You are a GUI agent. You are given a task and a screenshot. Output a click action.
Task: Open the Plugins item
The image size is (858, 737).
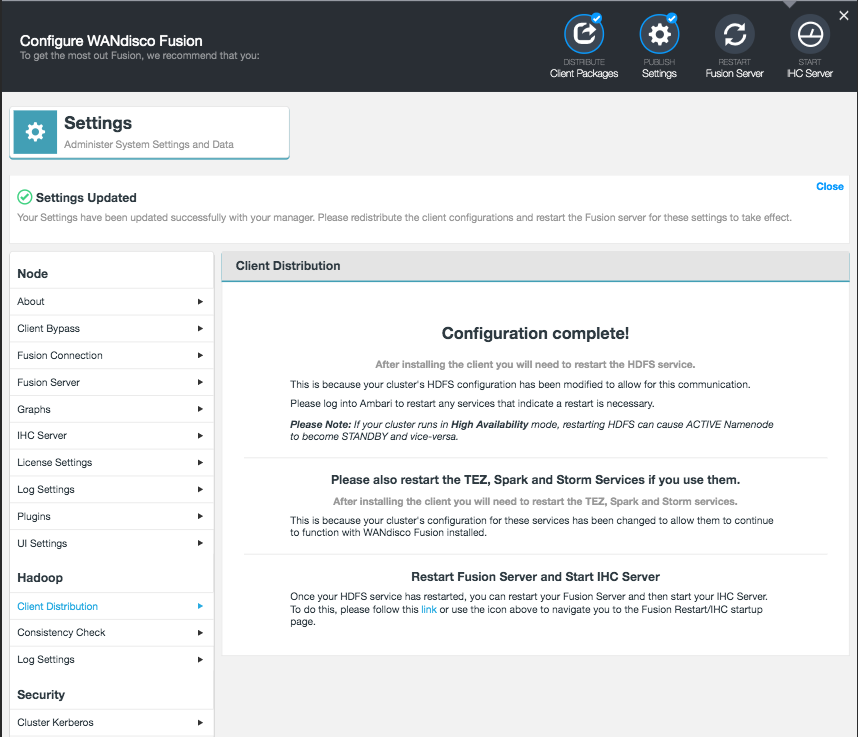pyautogui.click(x=112, y=516)
